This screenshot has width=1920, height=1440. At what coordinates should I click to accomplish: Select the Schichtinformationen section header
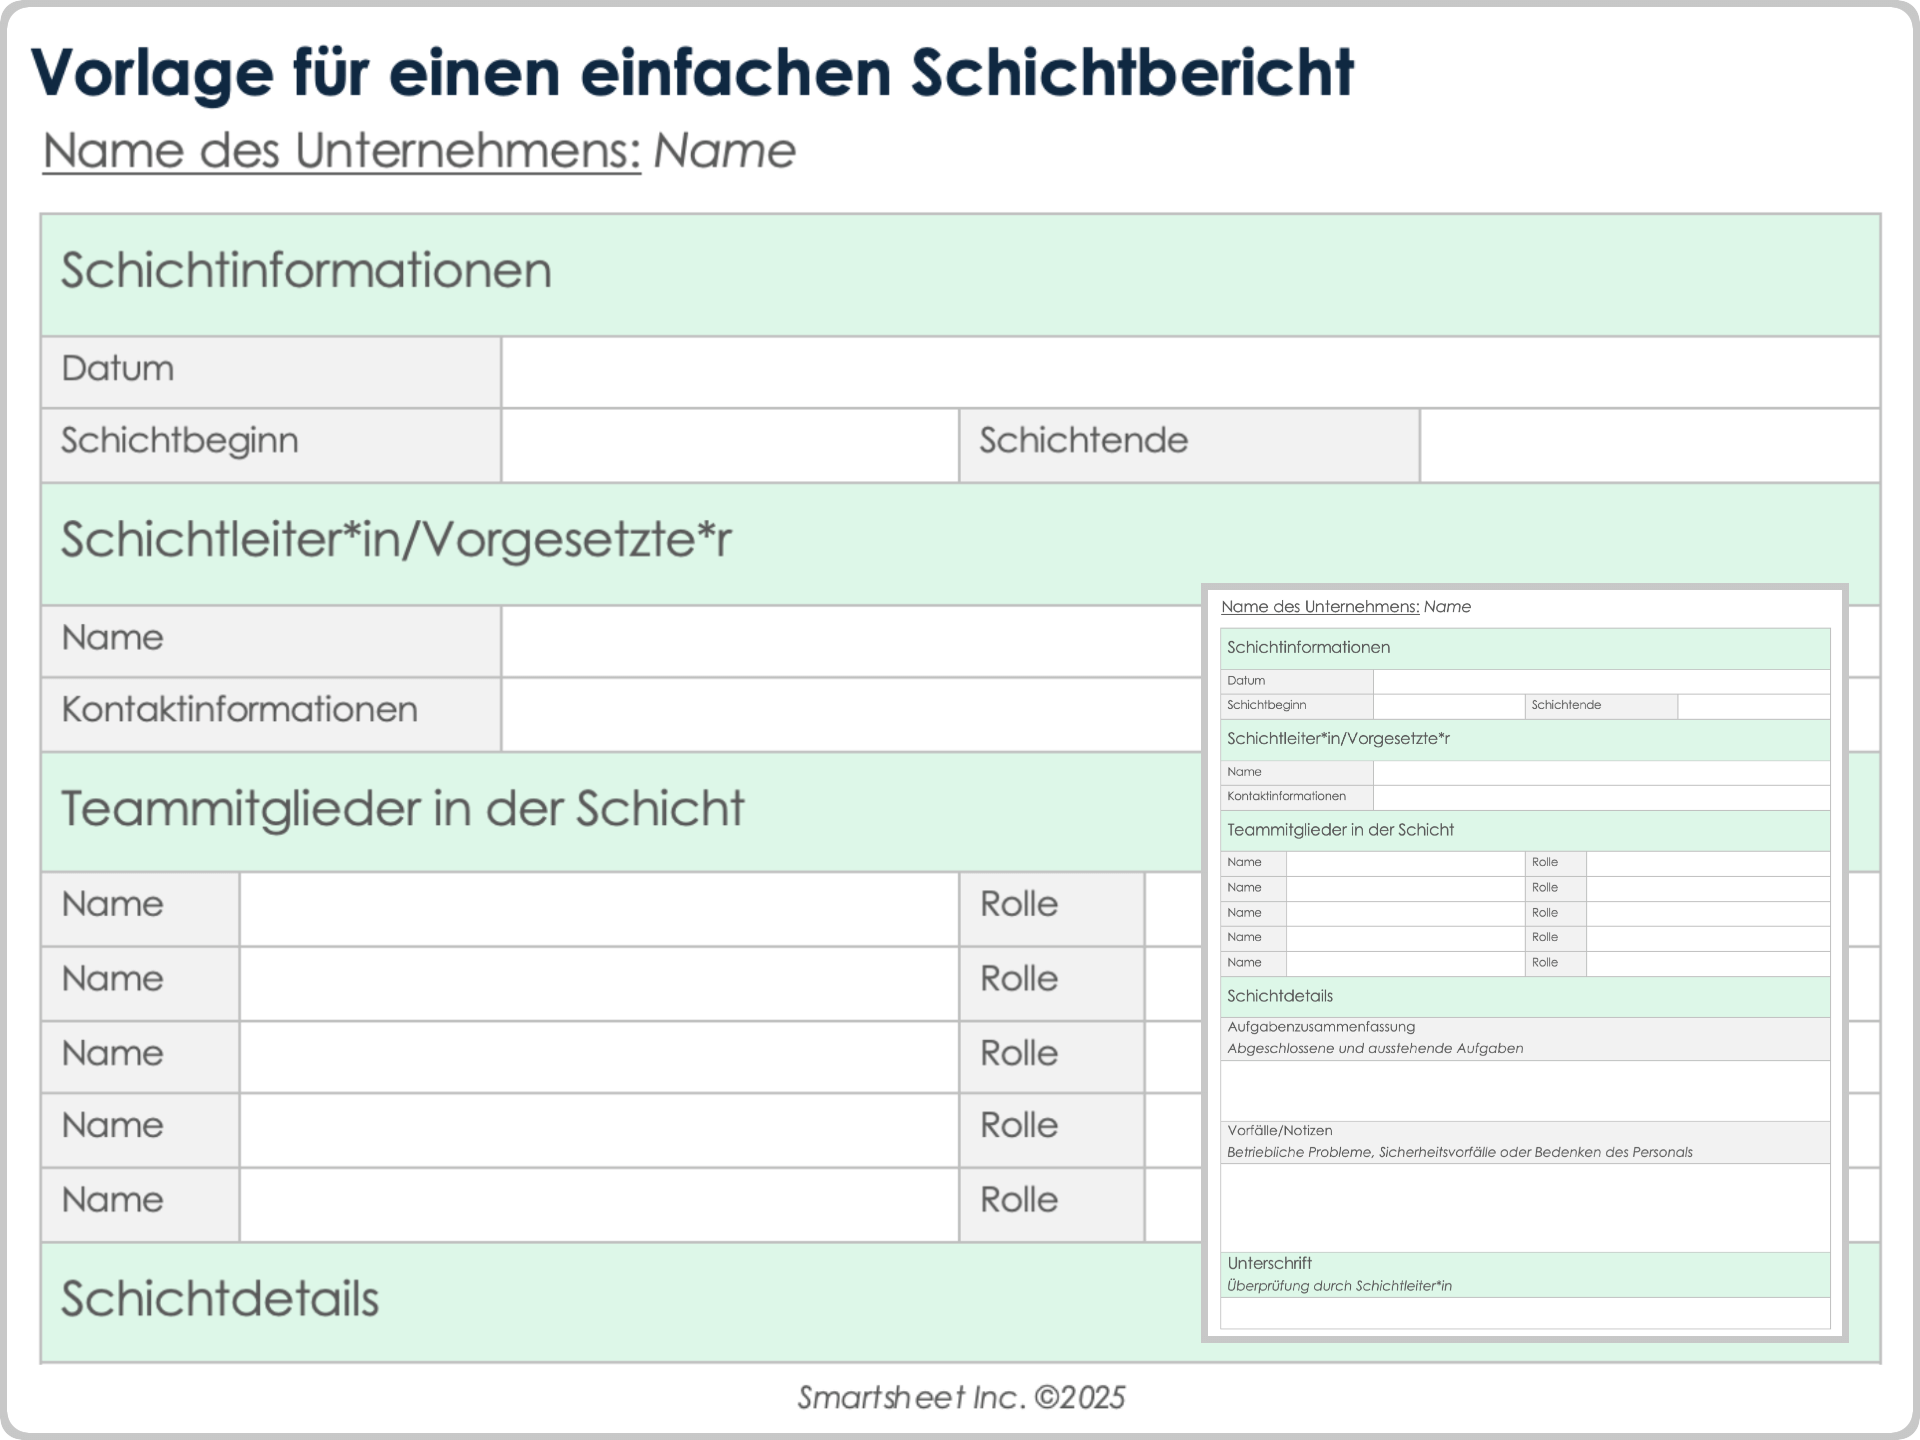[306, 271]
